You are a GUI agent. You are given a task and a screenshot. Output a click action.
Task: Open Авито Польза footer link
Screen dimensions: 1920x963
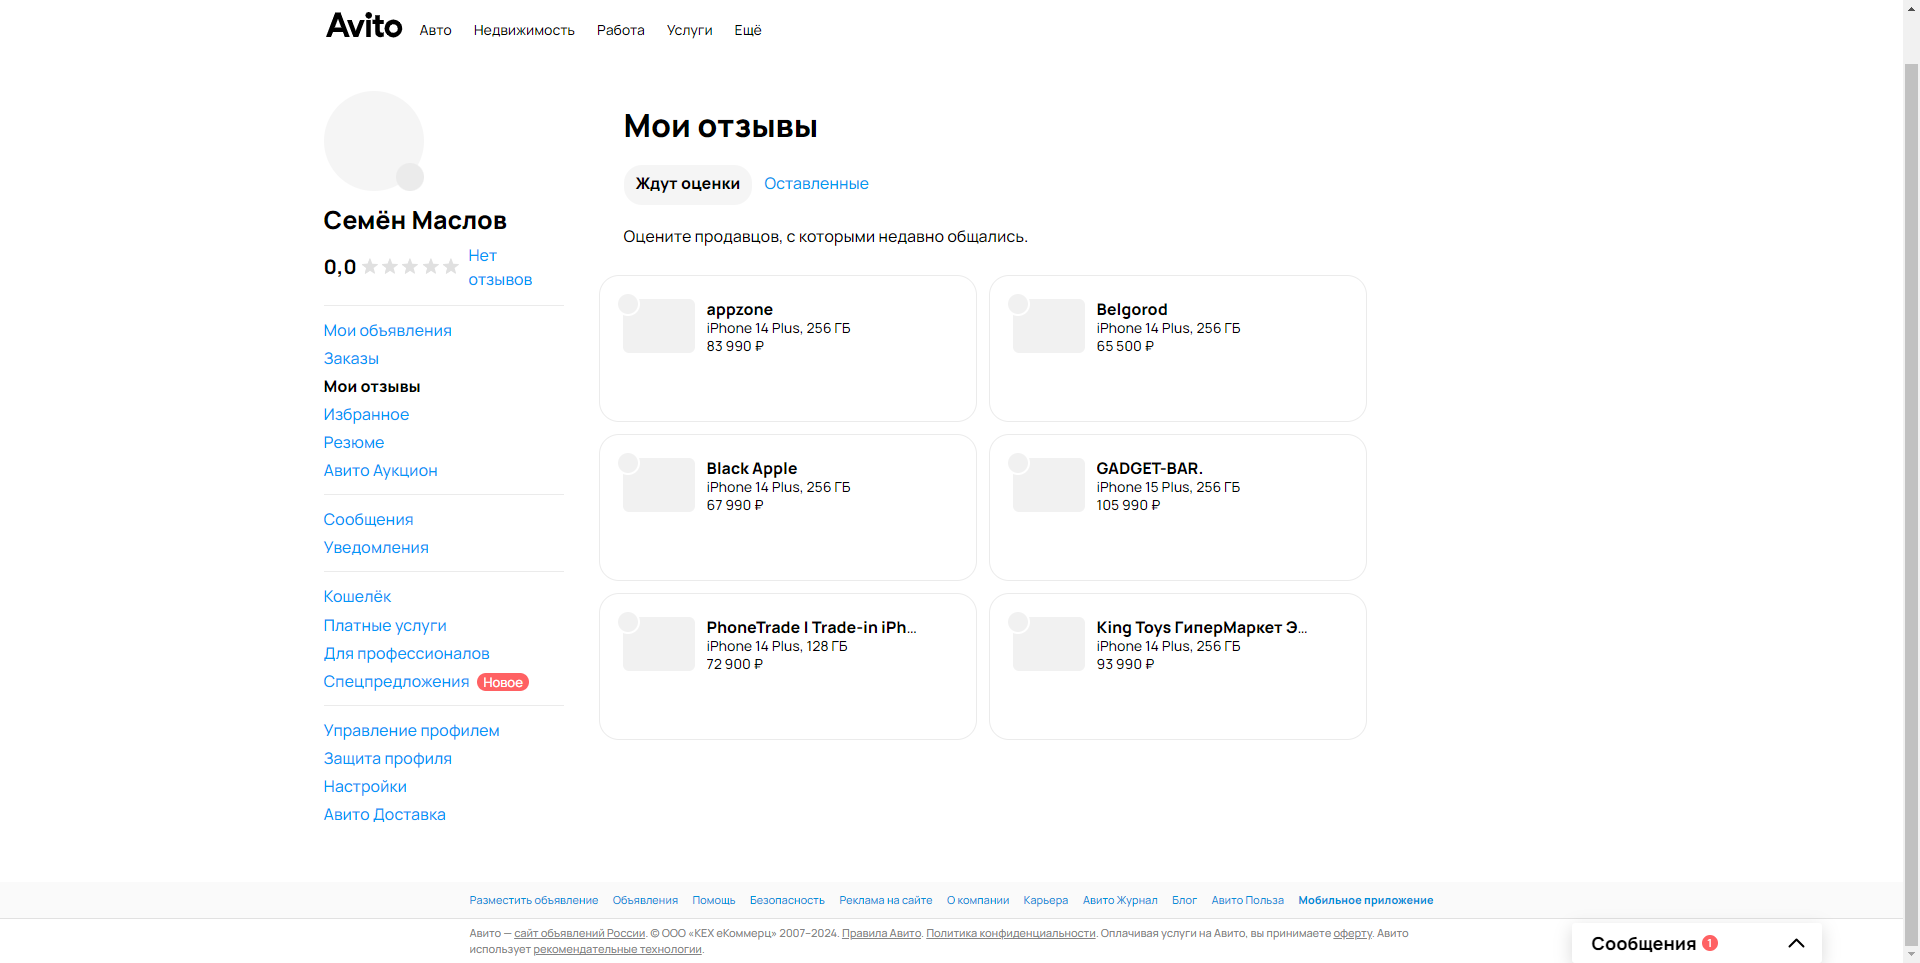pos(1248,901)
